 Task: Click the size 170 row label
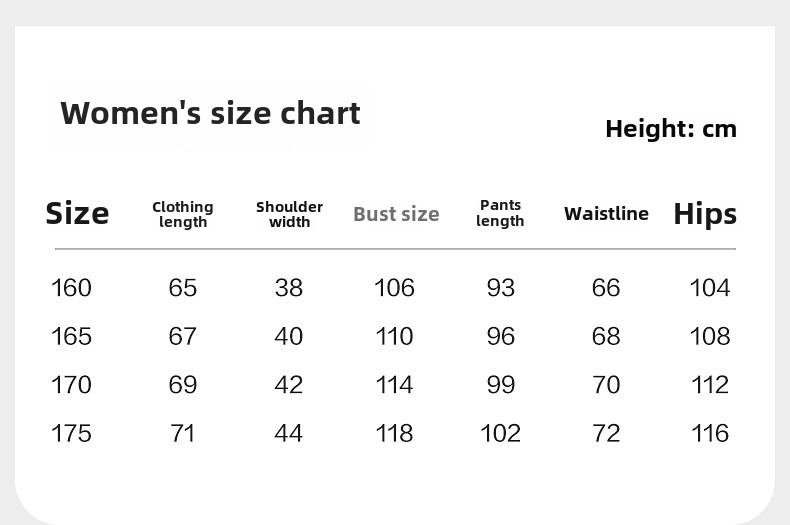point(71,385)
